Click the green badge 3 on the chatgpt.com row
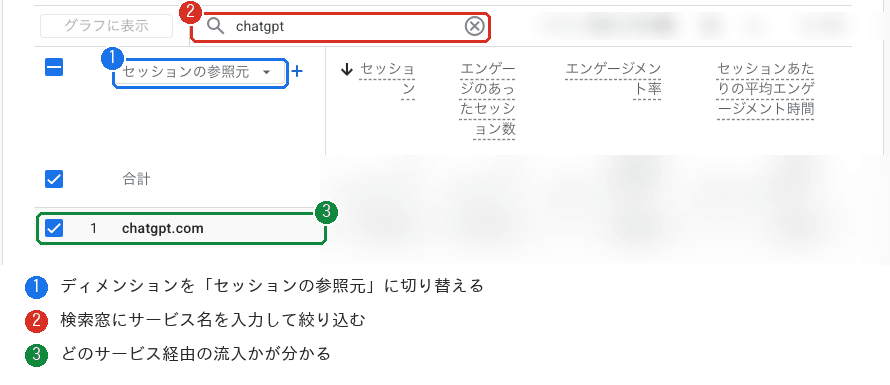 [326, 213]
